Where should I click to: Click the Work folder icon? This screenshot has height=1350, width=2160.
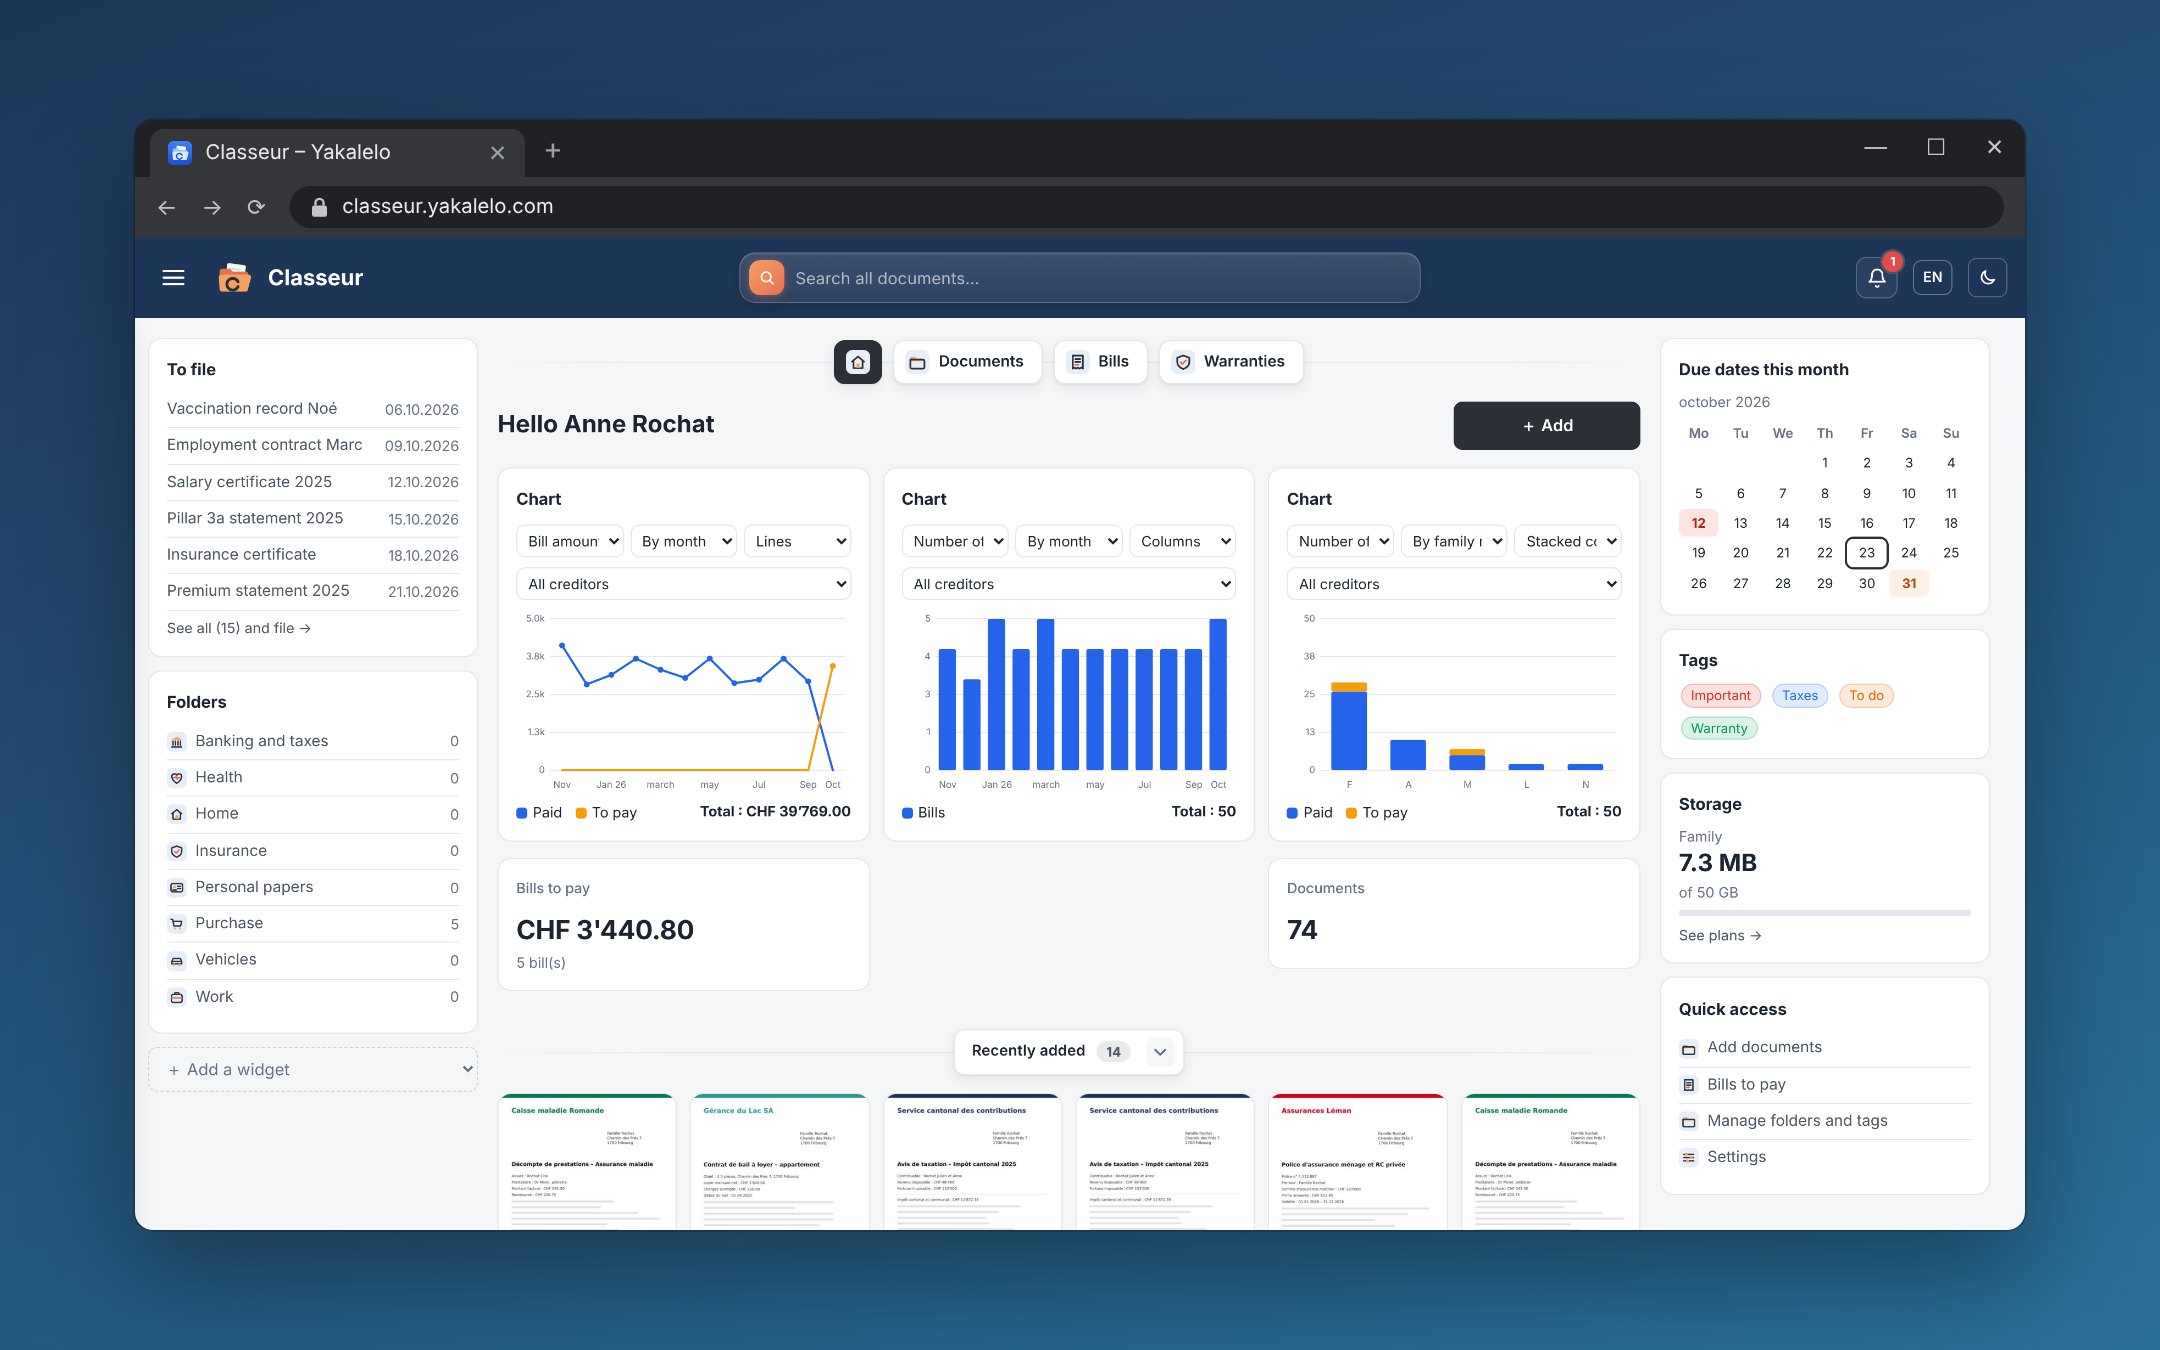pyautogui.click(x=177, y=997)
